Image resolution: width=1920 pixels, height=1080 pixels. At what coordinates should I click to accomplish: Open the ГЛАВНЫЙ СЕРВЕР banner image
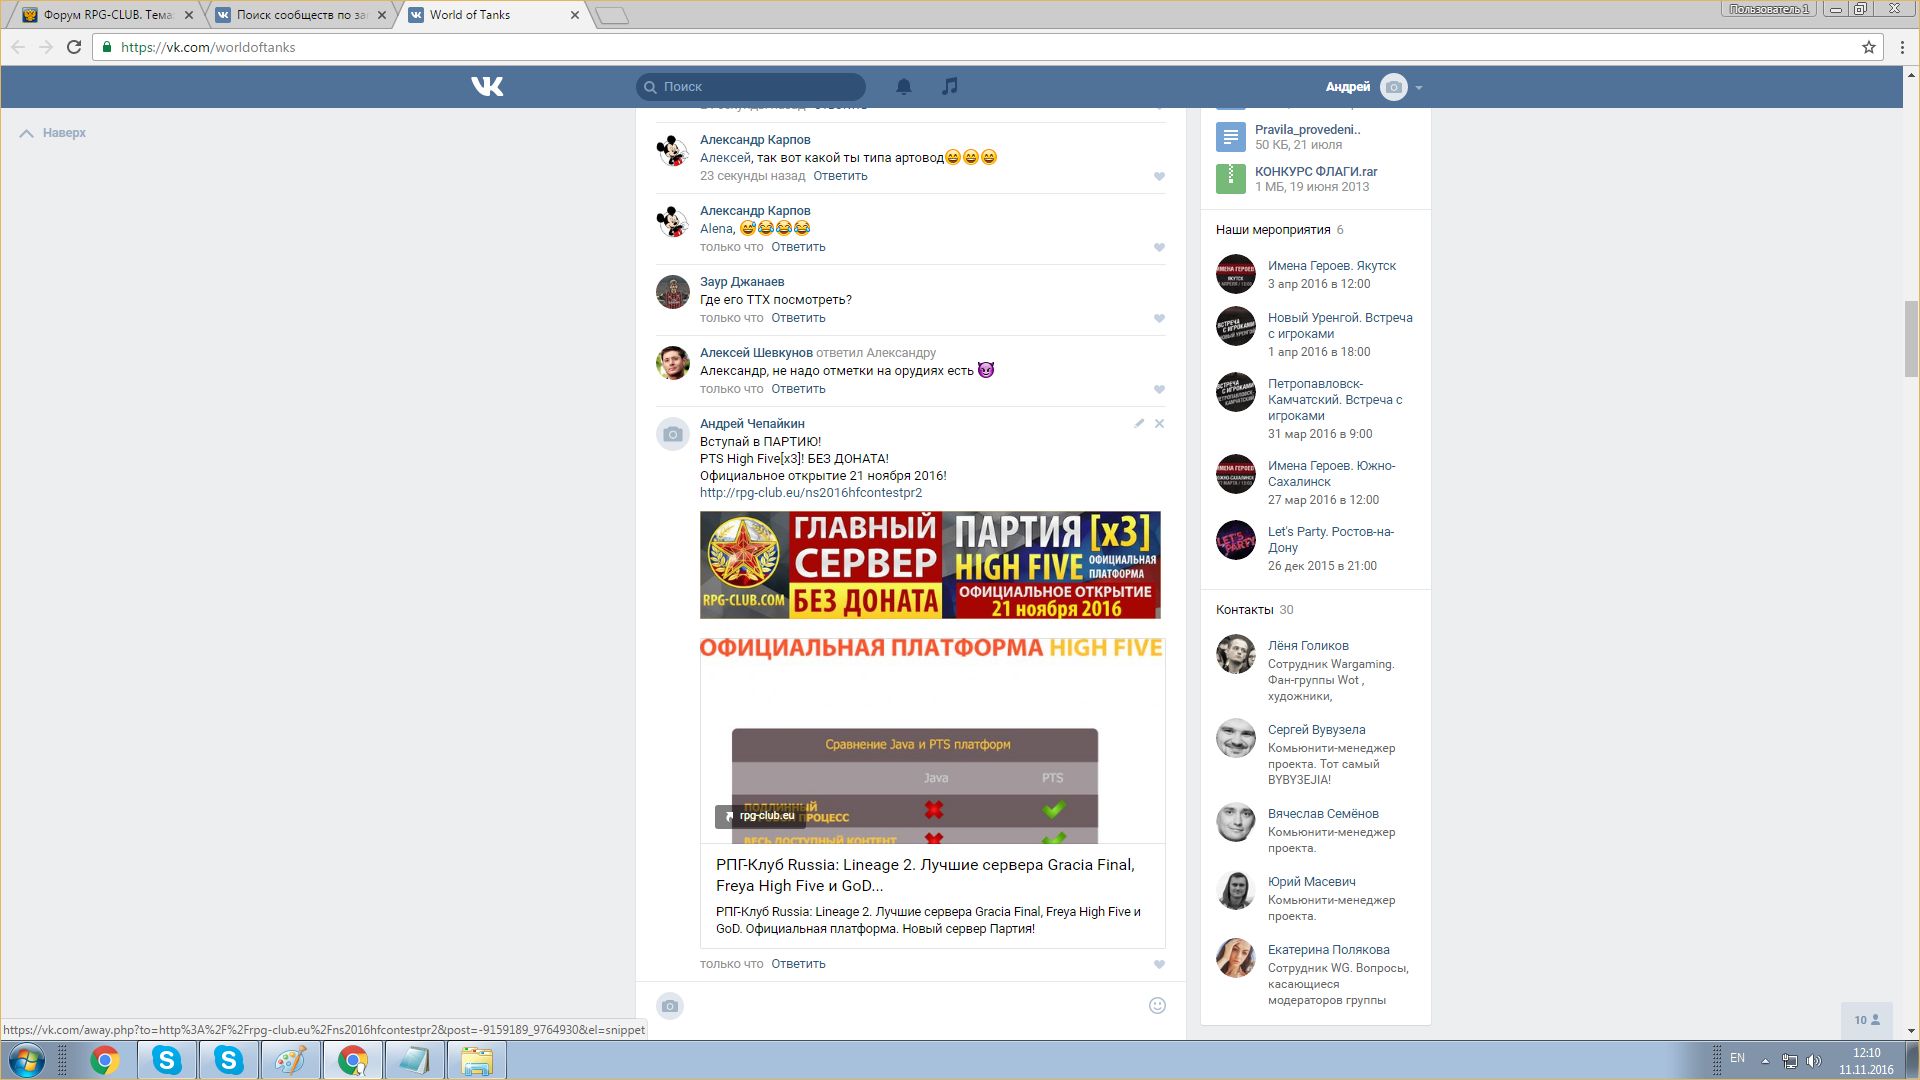point(930,565)
